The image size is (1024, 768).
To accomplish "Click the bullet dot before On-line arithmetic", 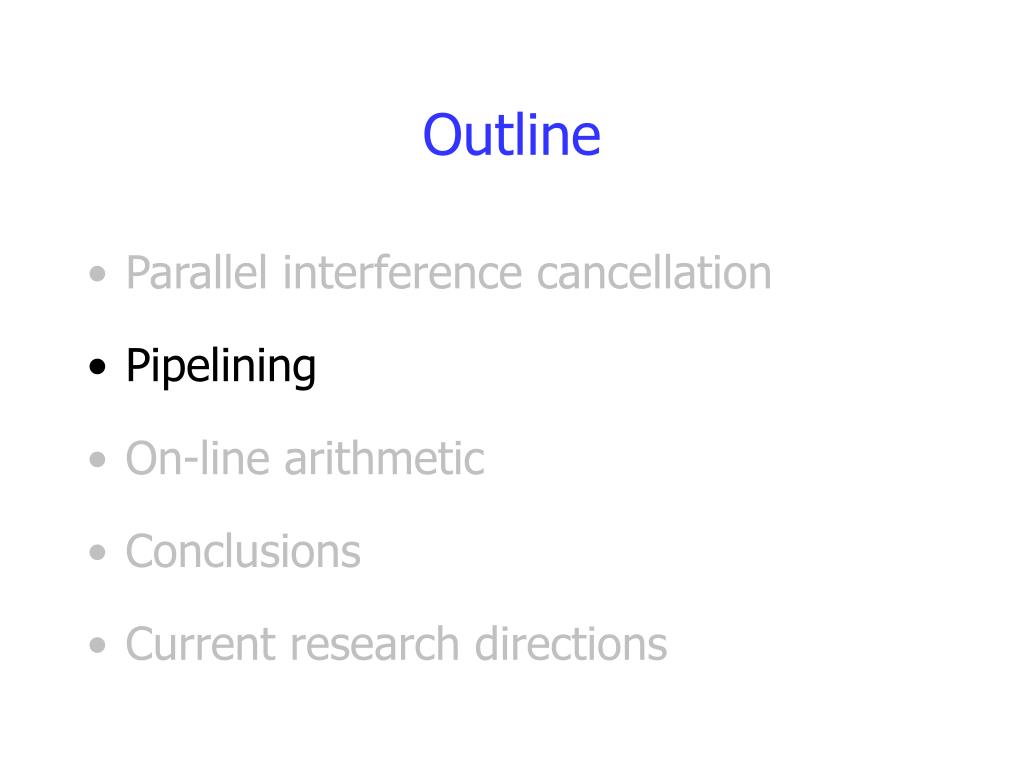I will click(97, 459).
